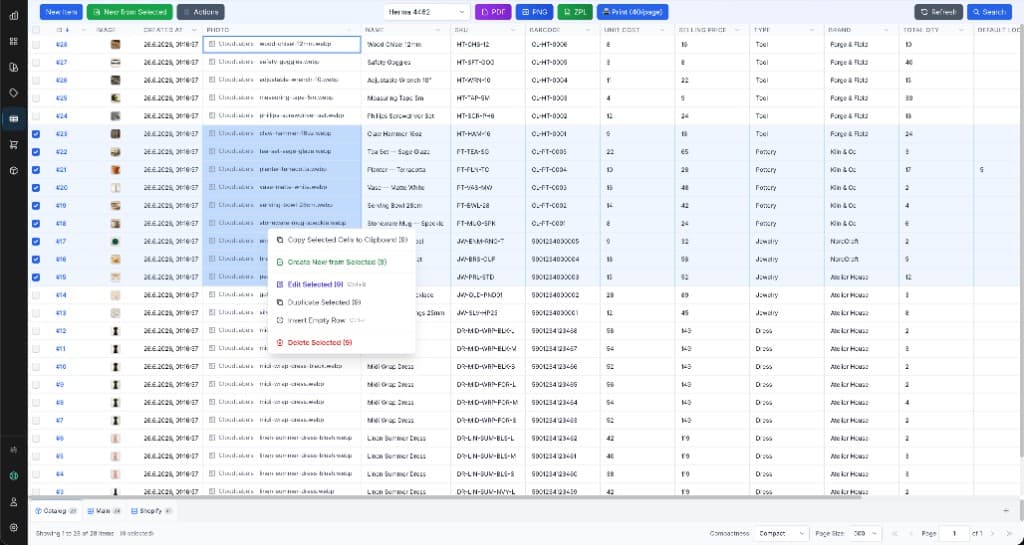Open the Compactness dropdown set to Compact
This screenshot has height=545, width=1024.
tap(781, 533)
